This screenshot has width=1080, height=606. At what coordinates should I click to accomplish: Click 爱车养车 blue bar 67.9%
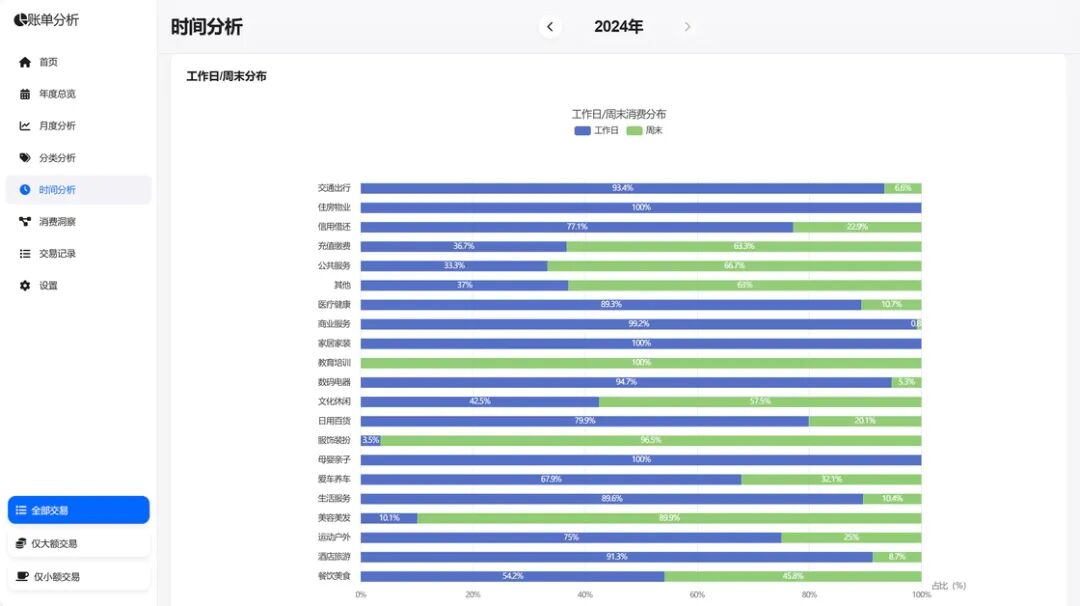point(551,479)
